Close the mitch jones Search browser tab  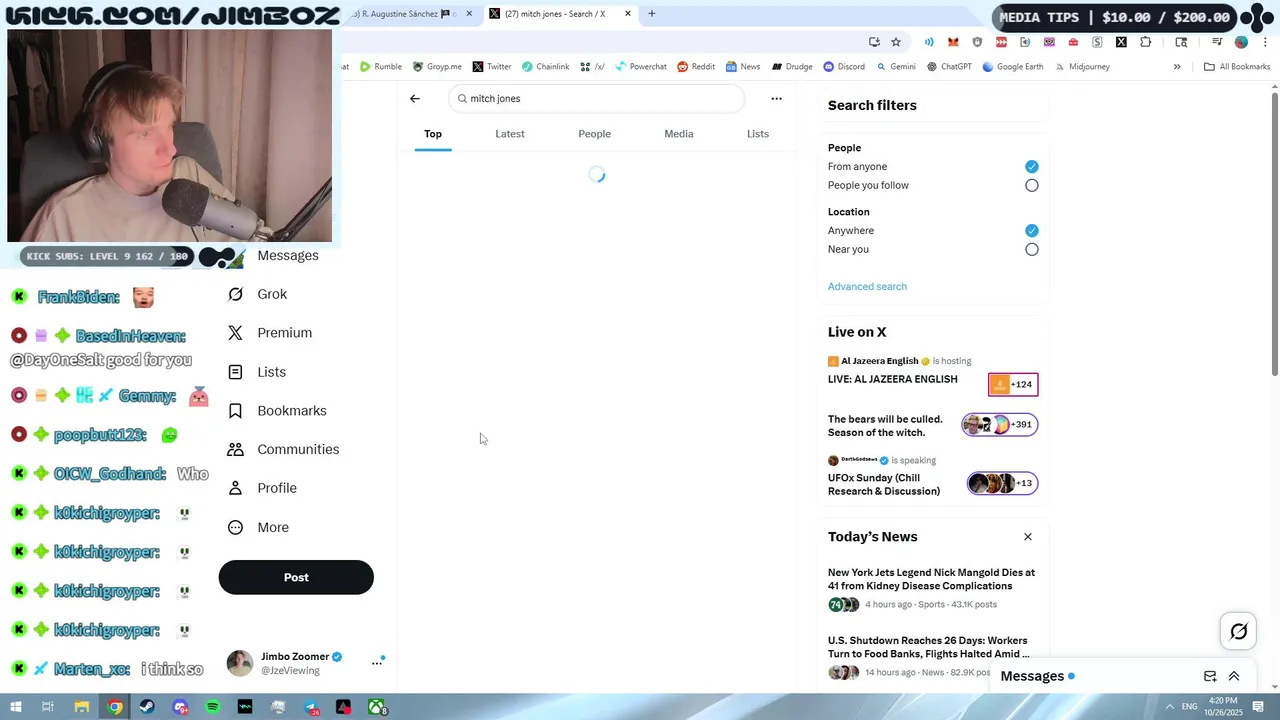pyautogui.click(x=628, y=14)
